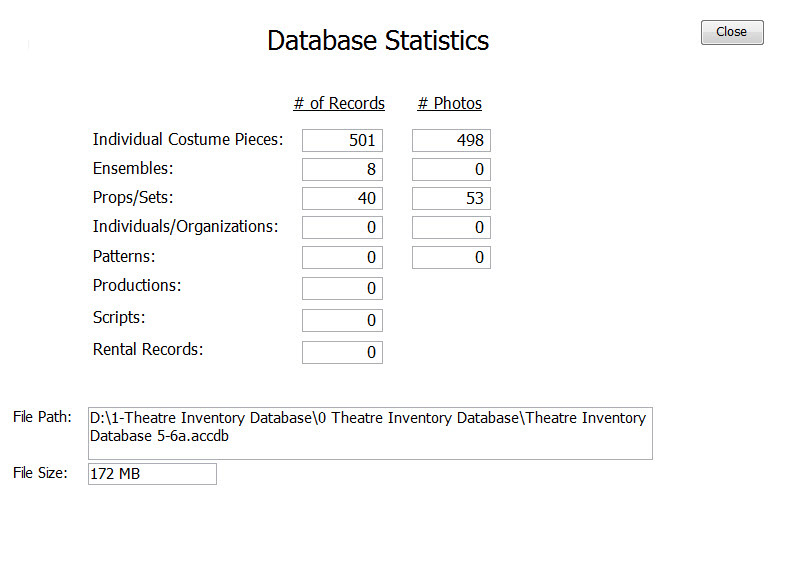The image size is (788, 569).
Task: Select the Patterns photos count field
Action: [x=451, y=257]
